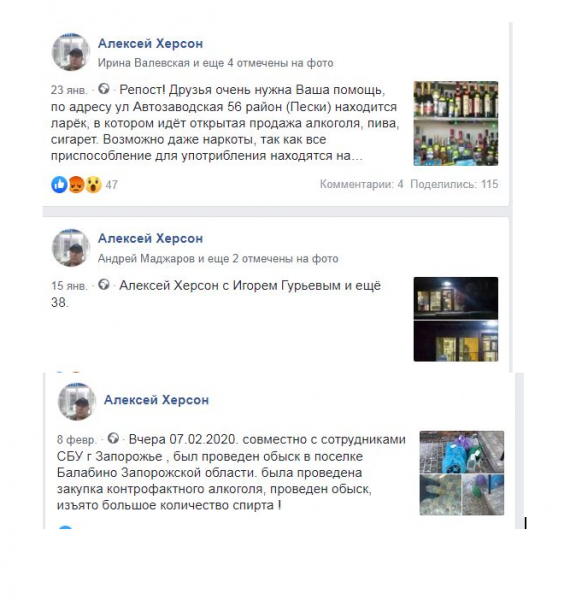Screen dimensions: 576x600
Task: Open the night kiosk photo thumbnail
Action: pos(456,319)
